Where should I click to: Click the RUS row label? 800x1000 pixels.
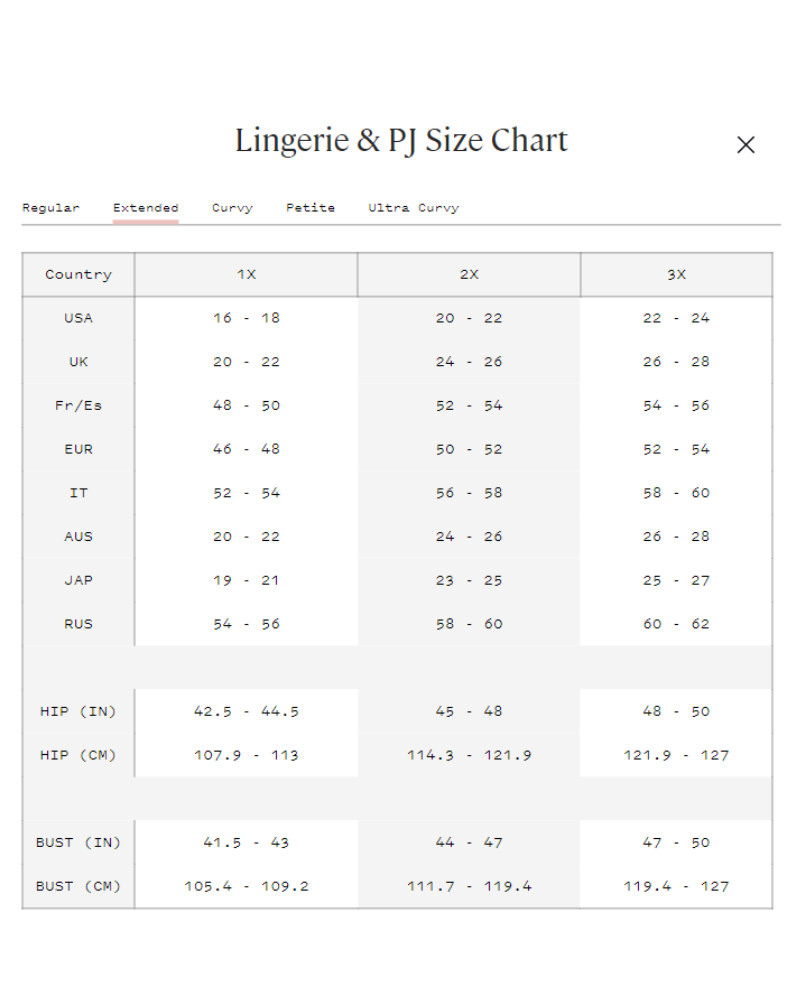(78, 624)
